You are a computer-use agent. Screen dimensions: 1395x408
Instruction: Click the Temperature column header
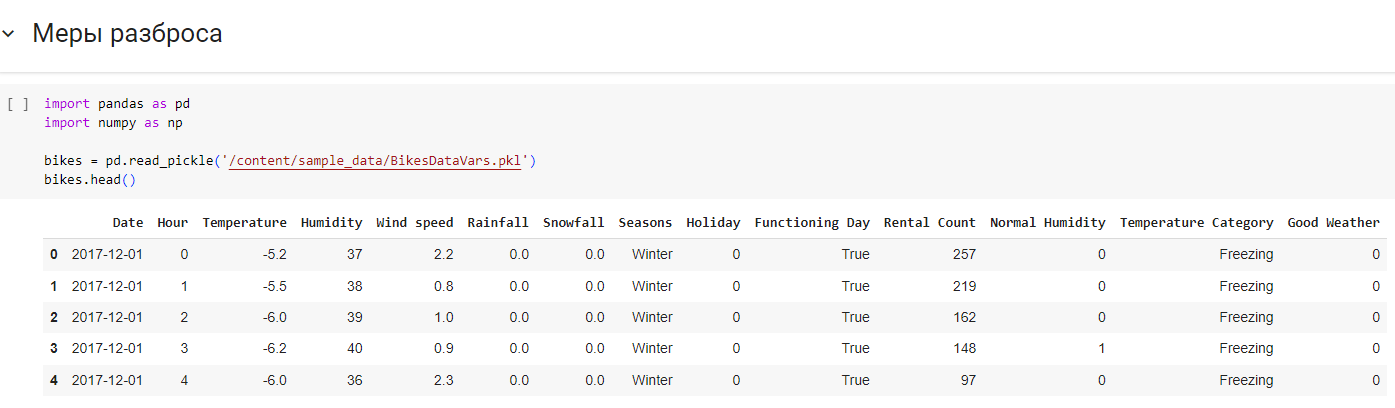tap(244, 223)
